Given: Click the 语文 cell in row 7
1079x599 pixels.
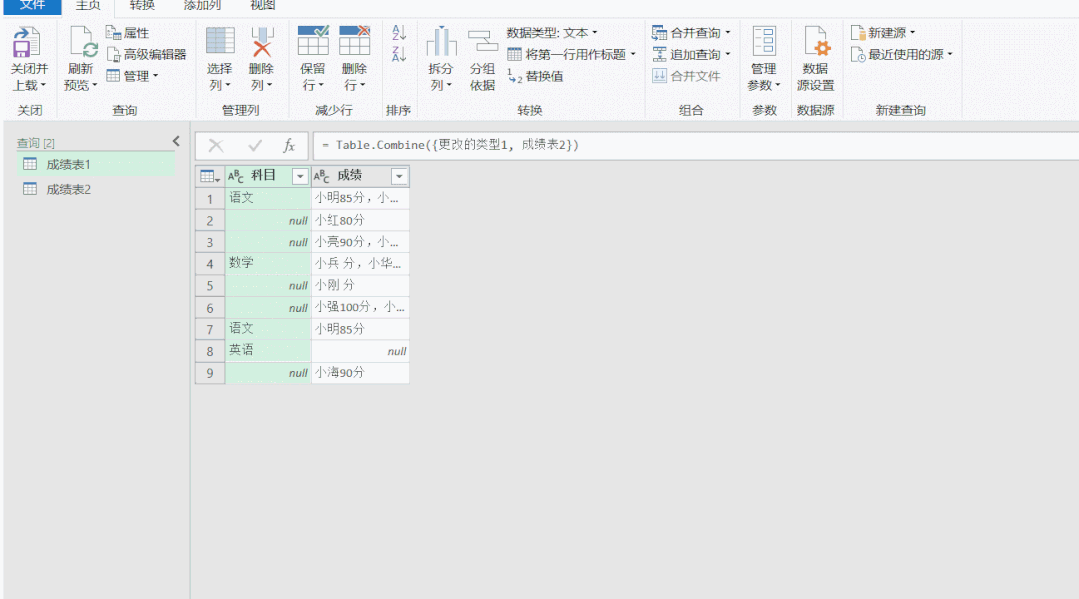Looking at the screenshot, I should (x=268, y=328).
